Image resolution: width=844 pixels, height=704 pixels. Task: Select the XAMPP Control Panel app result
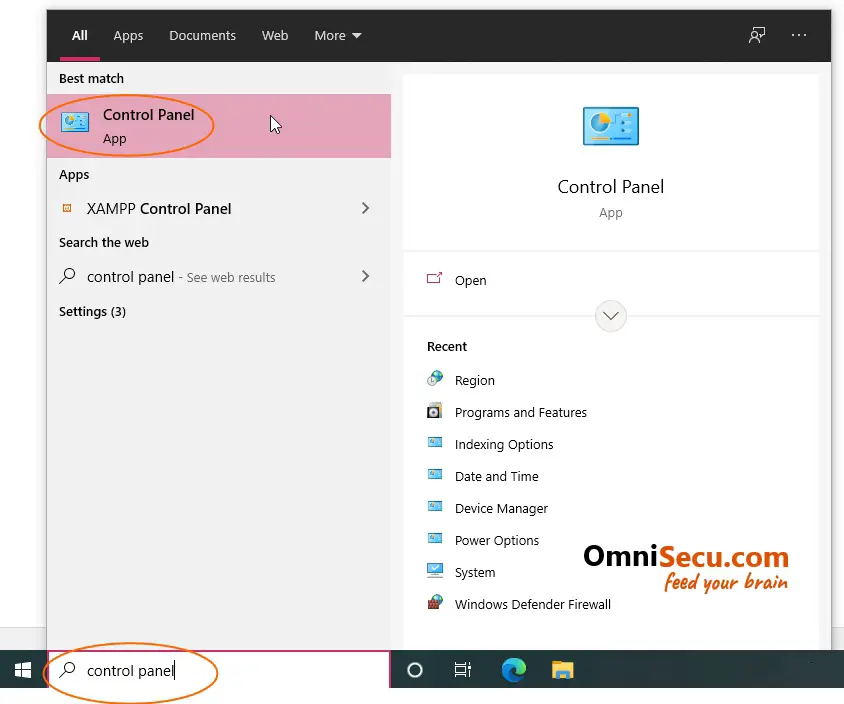click(219, 208)
